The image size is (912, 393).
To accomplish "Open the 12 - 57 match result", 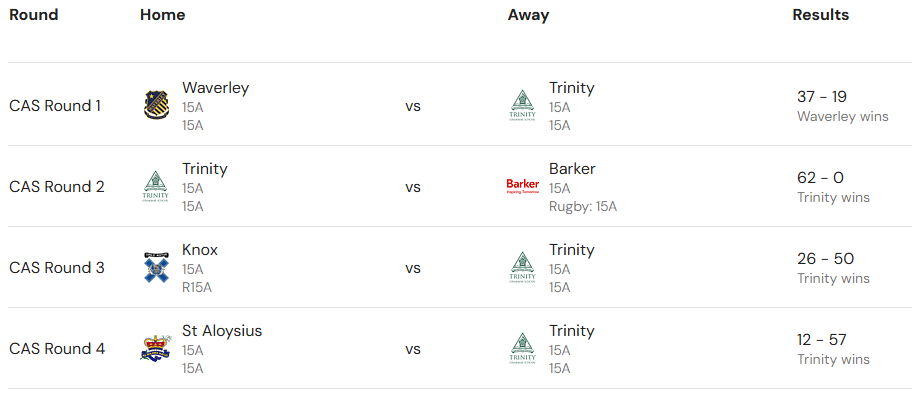I will 822,340.
